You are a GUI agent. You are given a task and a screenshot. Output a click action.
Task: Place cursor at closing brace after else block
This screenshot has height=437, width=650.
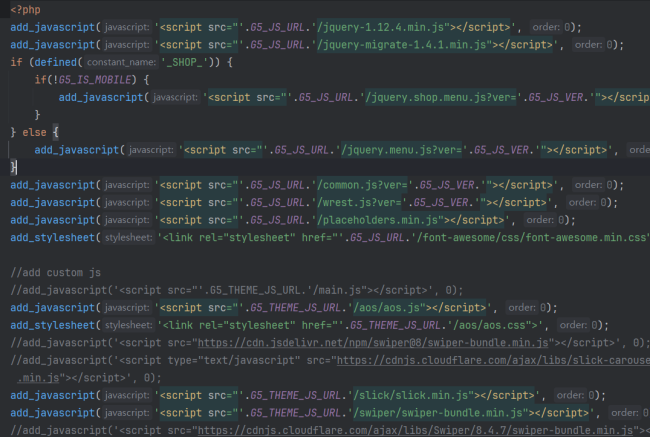(x=14, y=168)
